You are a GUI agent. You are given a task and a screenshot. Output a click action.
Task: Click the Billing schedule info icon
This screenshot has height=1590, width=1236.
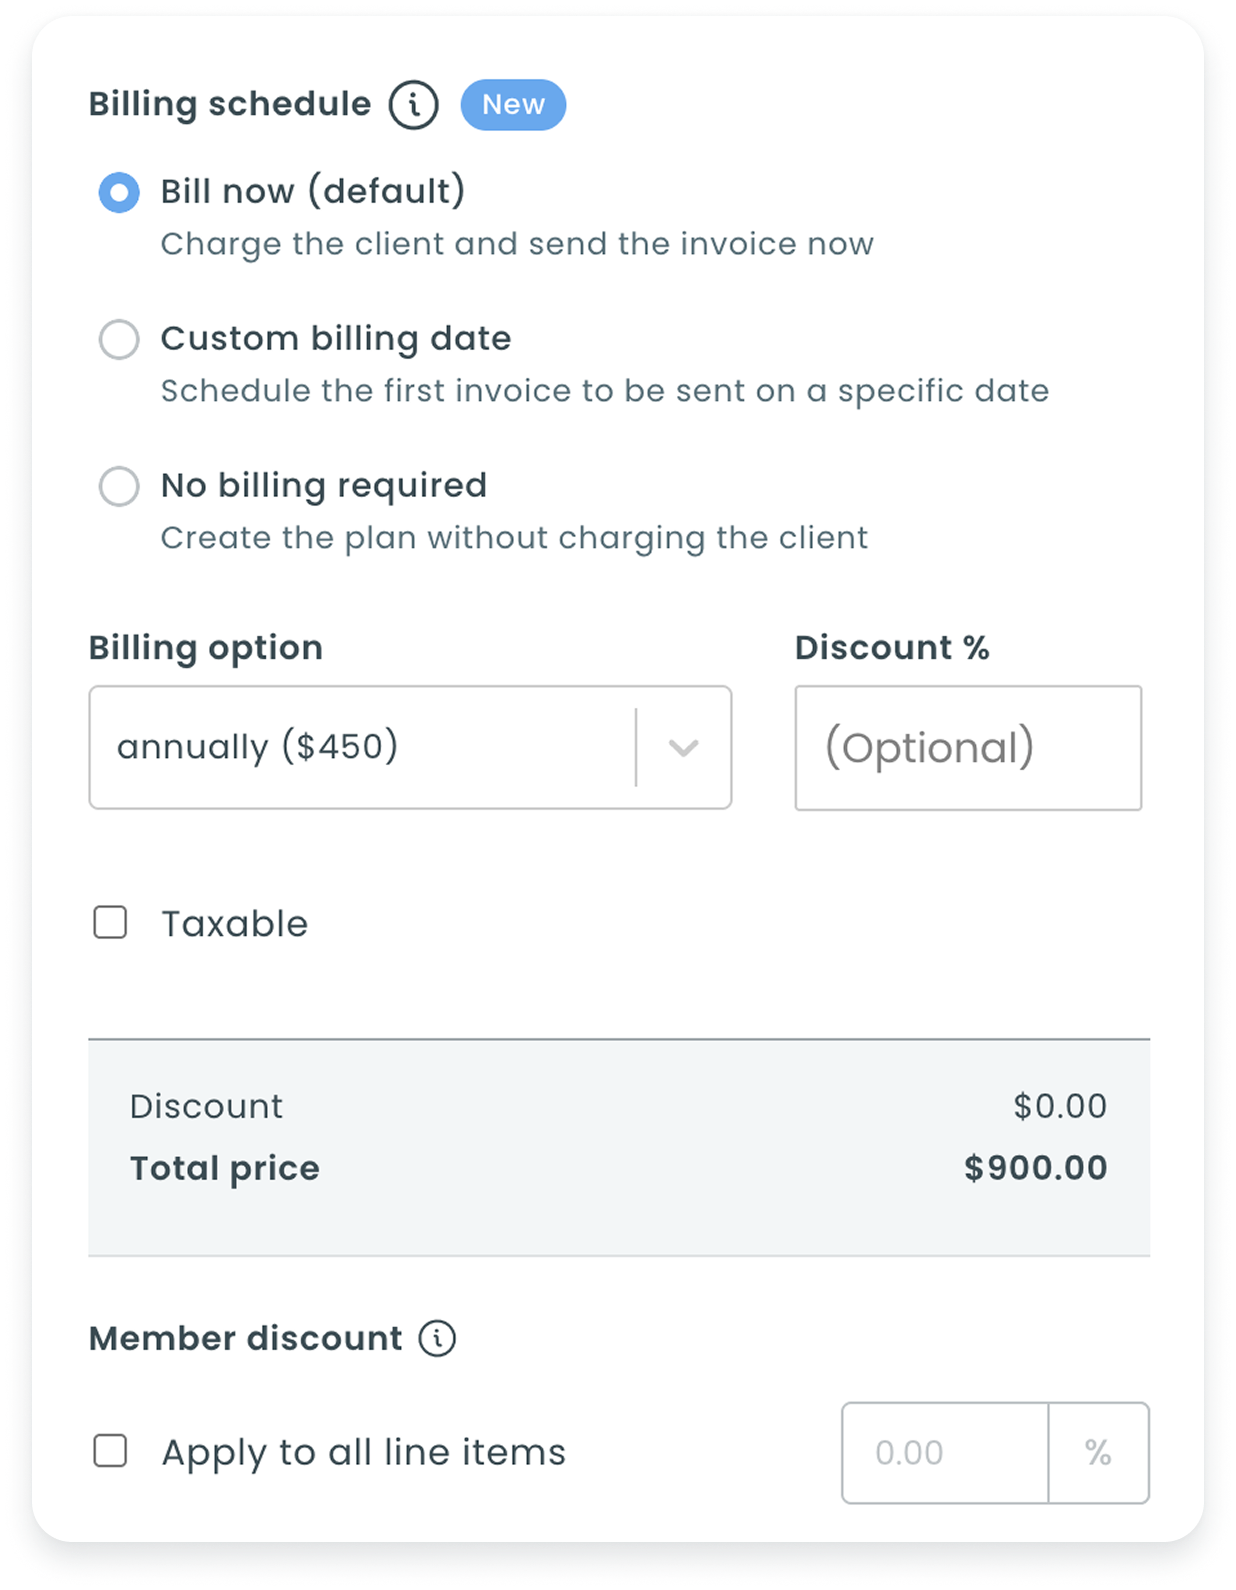click(x=413, y=105)
